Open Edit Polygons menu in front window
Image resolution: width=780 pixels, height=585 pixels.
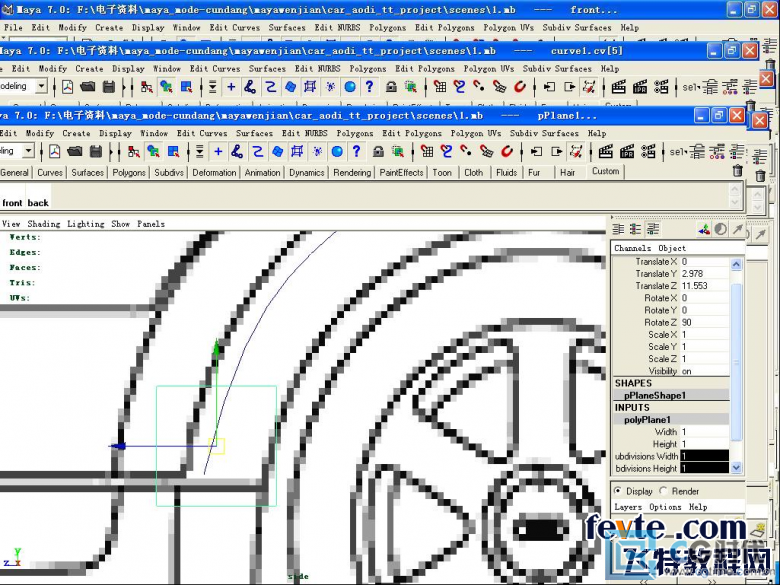[x=412, y=133]
